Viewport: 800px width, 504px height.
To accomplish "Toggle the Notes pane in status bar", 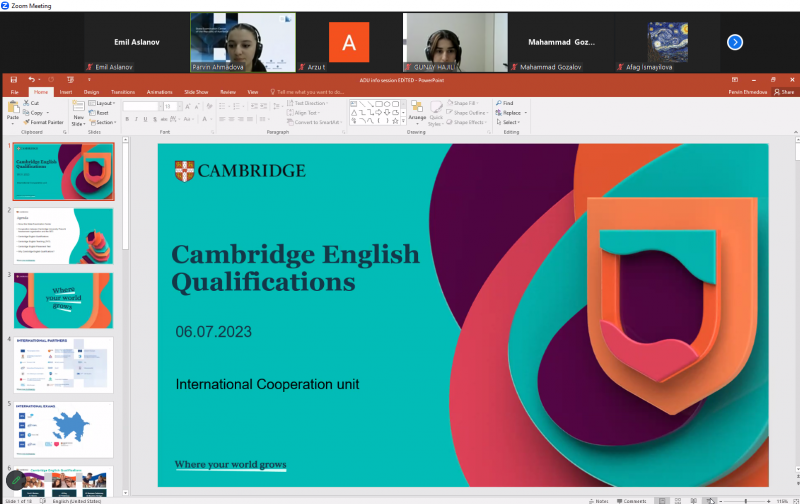I will (x=598, y=501).
